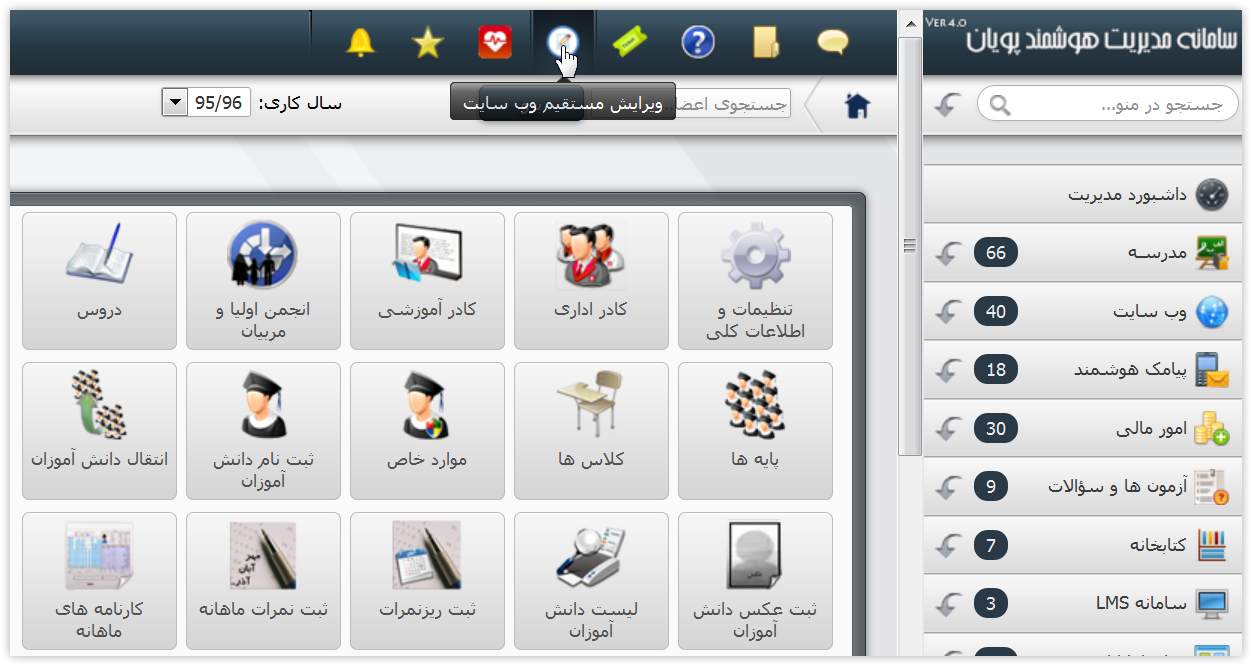Screen dimensions: 1252x666
Task: Go to home via house icon
Action: pyautogui.click(x=857, y=105)
